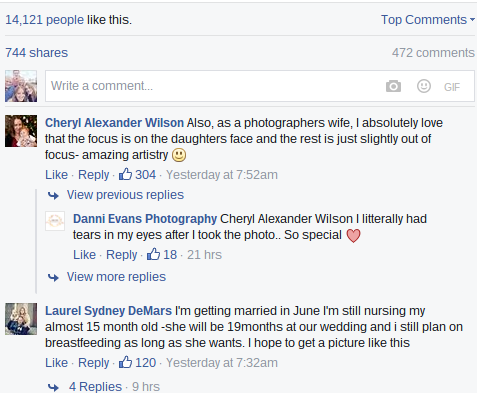Open Cheryl Alexander Wilson's profile picture
Image resolution: width=477 pixels, height=393 pixels.
[21, 131]
